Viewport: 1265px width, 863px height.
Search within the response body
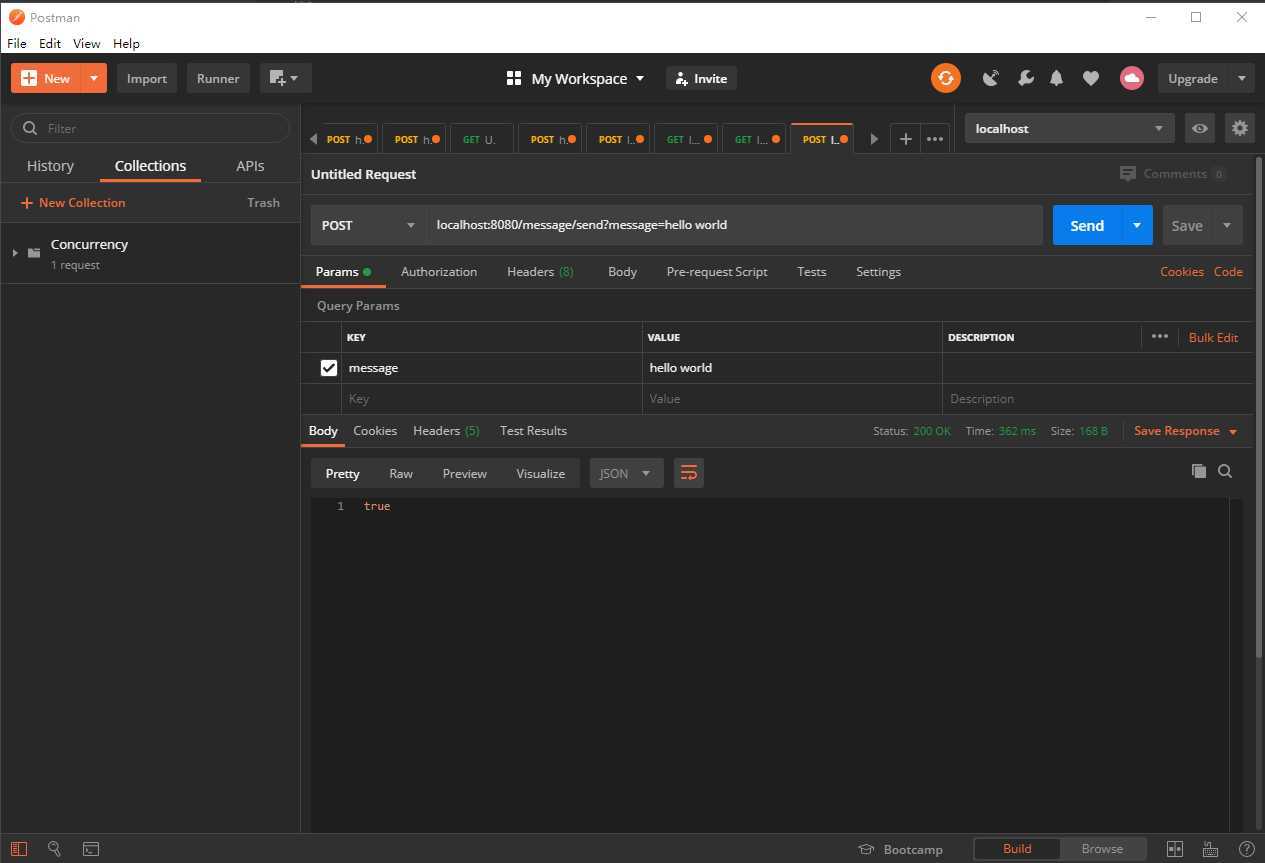1225,471
